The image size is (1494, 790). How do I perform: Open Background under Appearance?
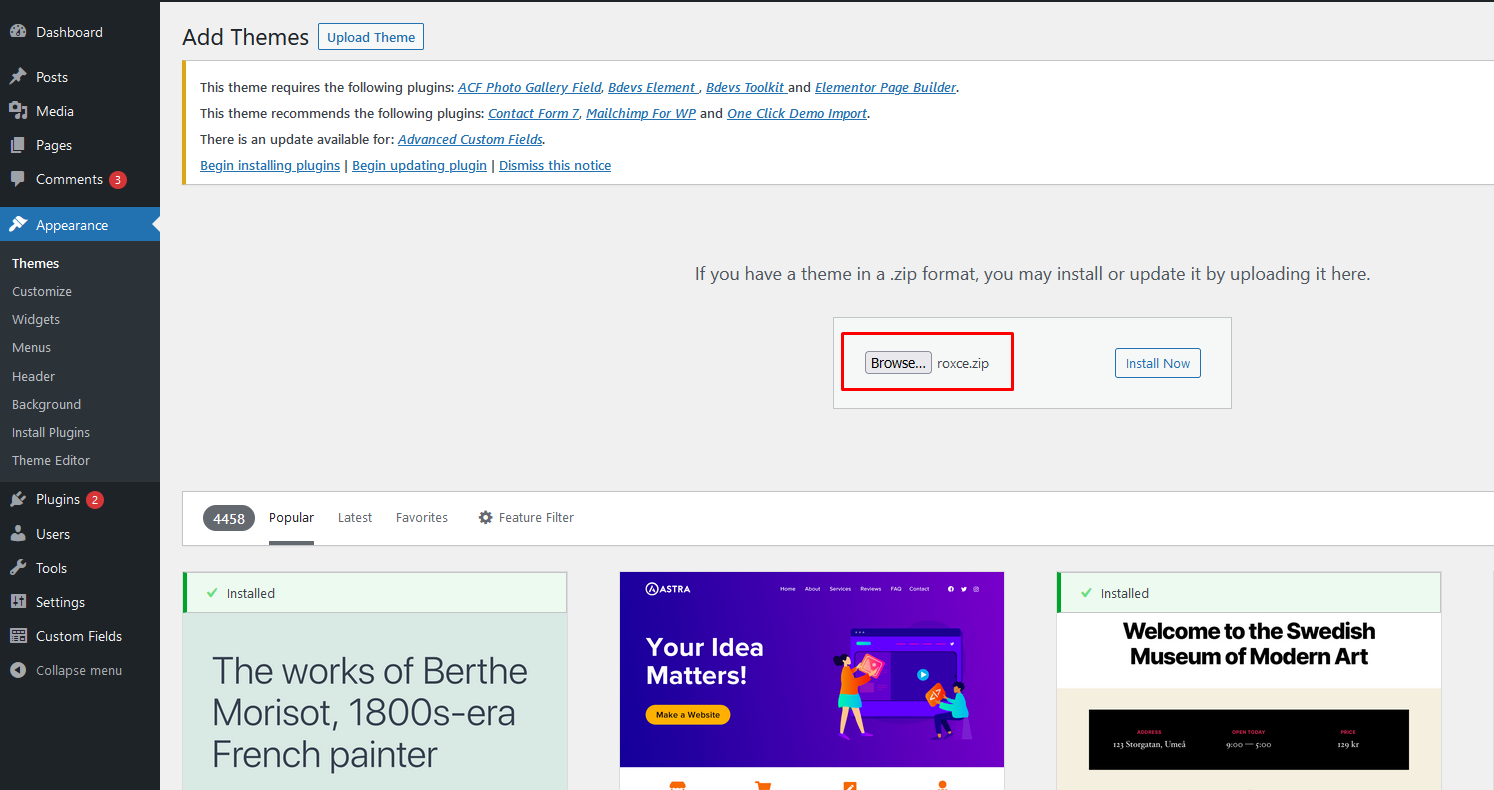click(47, 404)
